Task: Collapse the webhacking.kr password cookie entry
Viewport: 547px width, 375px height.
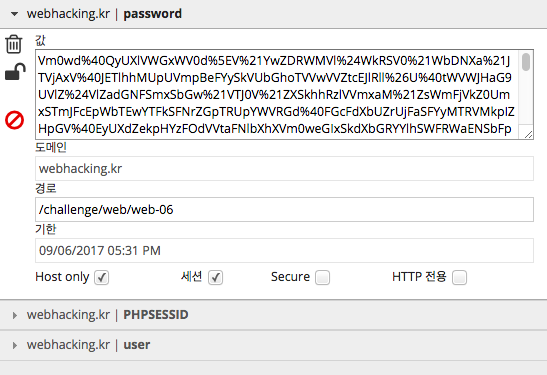Action: click(x=14, y=14)
